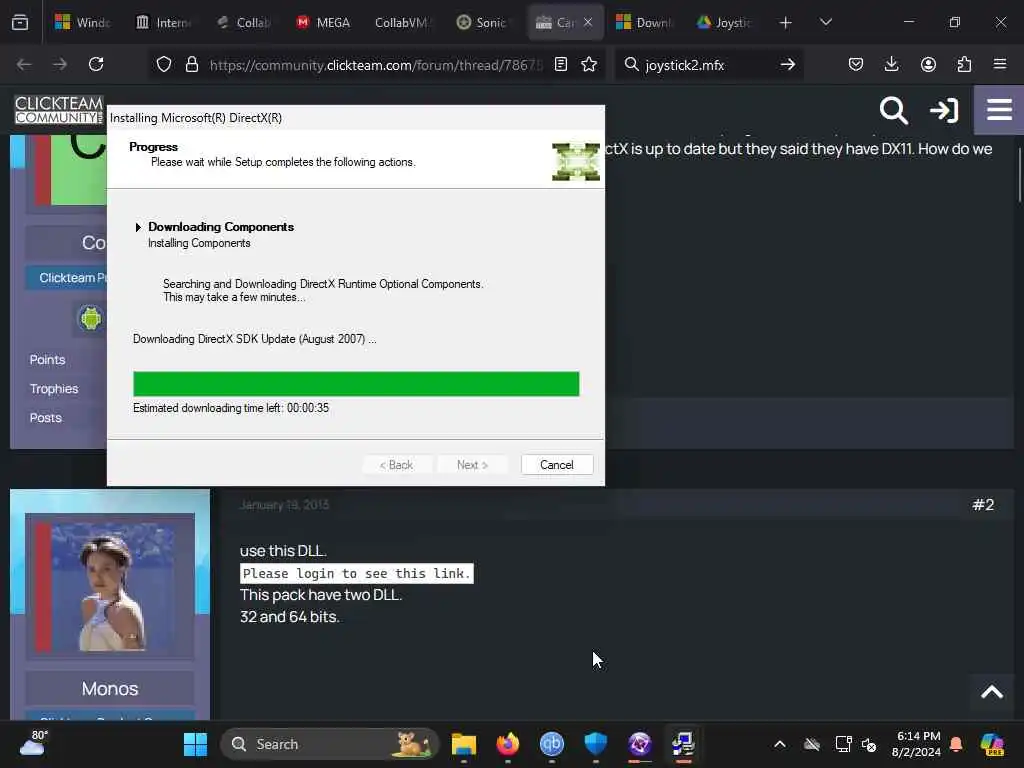Switch to the Windows tab
The image size is (1024, 768).
[x=82, y=23]
